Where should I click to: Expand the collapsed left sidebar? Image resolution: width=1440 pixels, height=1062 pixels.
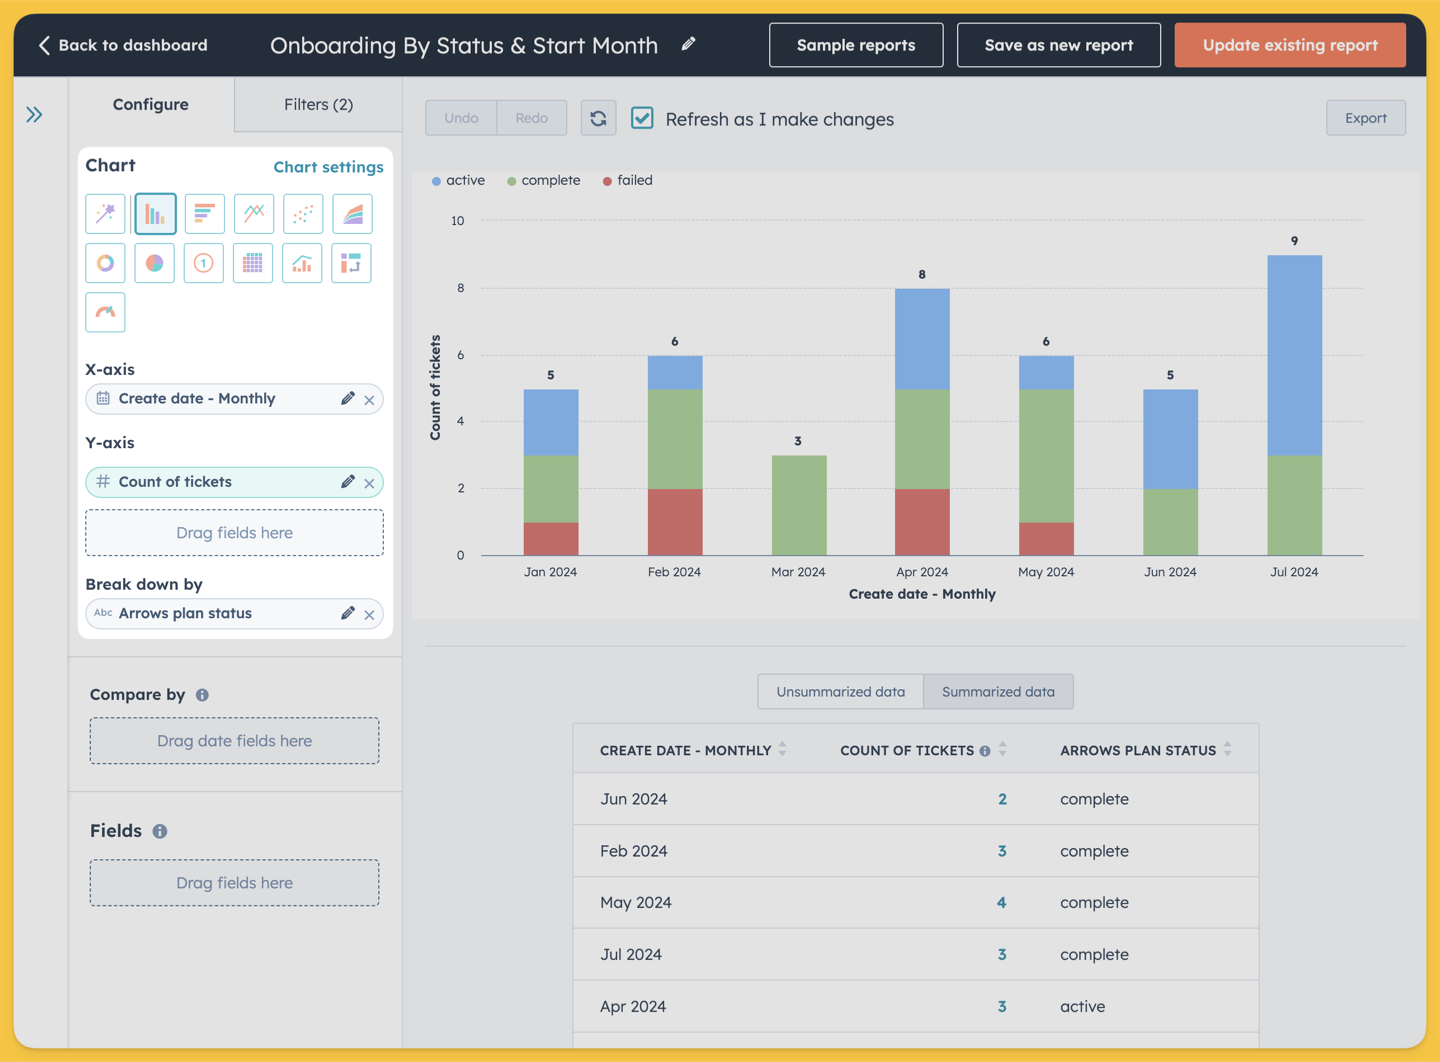[35, 115]
